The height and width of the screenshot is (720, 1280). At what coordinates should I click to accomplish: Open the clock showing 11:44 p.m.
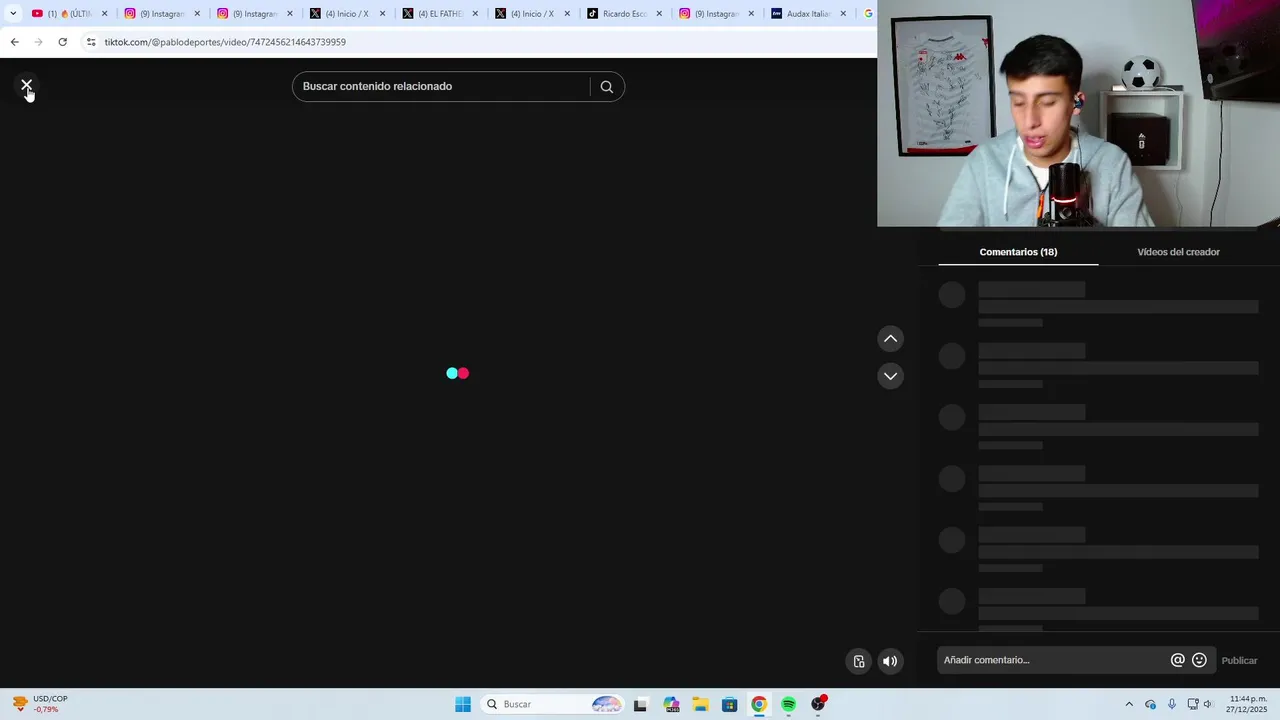[1248, 704]
